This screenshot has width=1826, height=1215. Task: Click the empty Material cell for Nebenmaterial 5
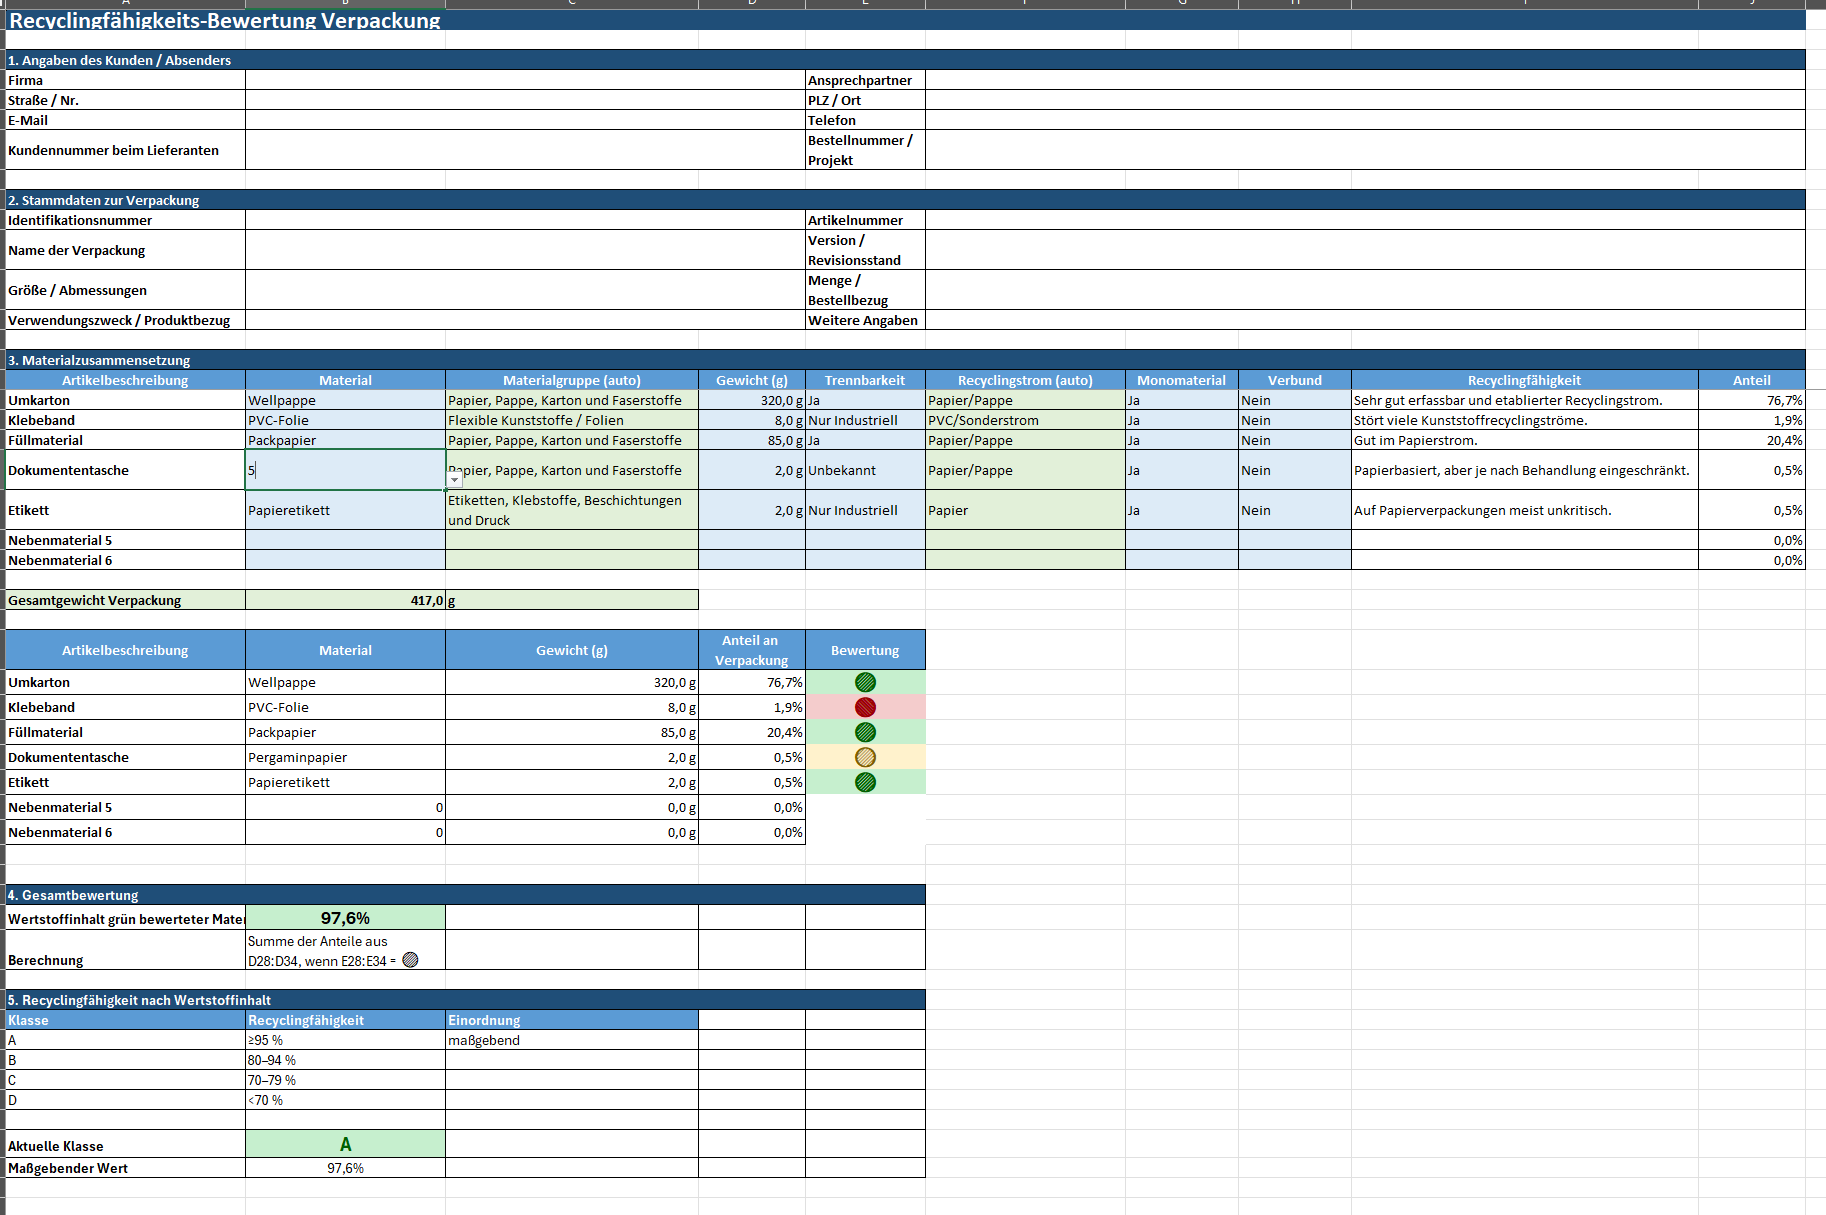click(x=345, y=540)
